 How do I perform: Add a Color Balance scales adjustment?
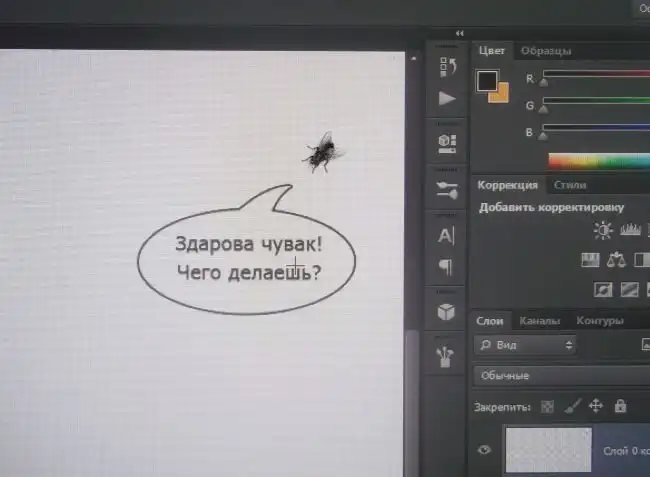coord(616,260)
